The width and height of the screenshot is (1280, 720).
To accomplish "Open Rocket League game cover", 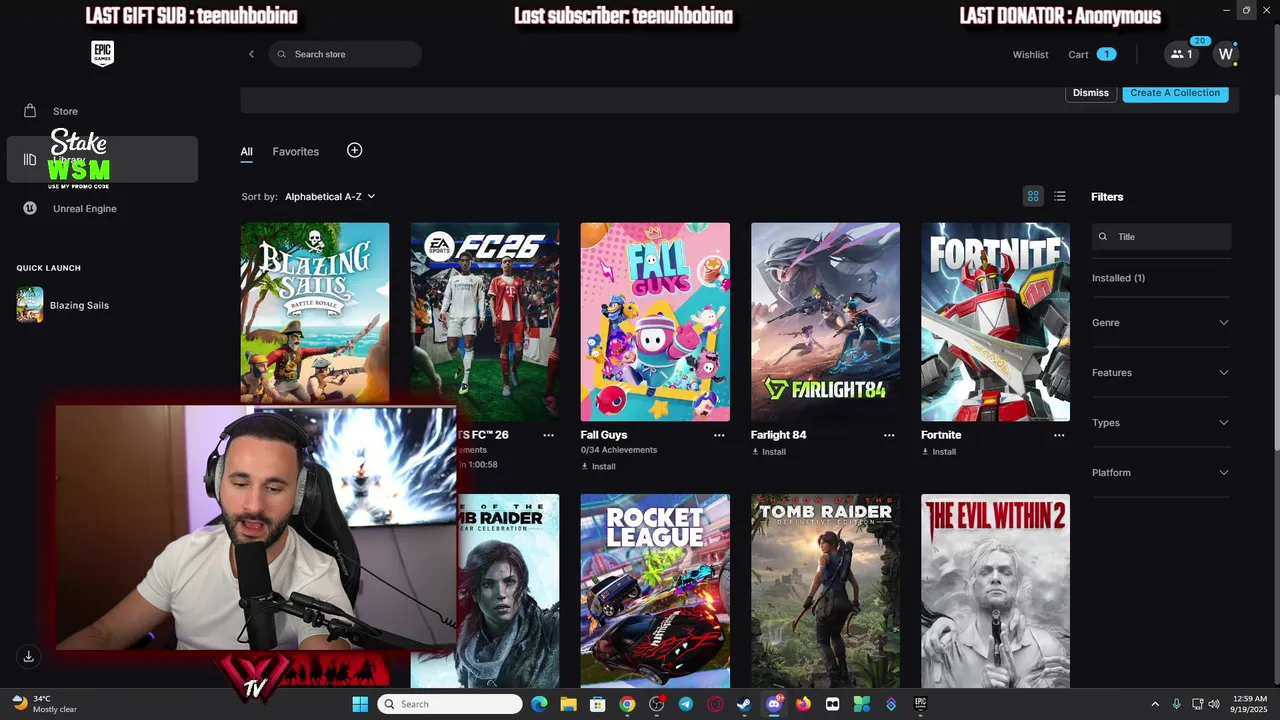I will tap(655, 590).
